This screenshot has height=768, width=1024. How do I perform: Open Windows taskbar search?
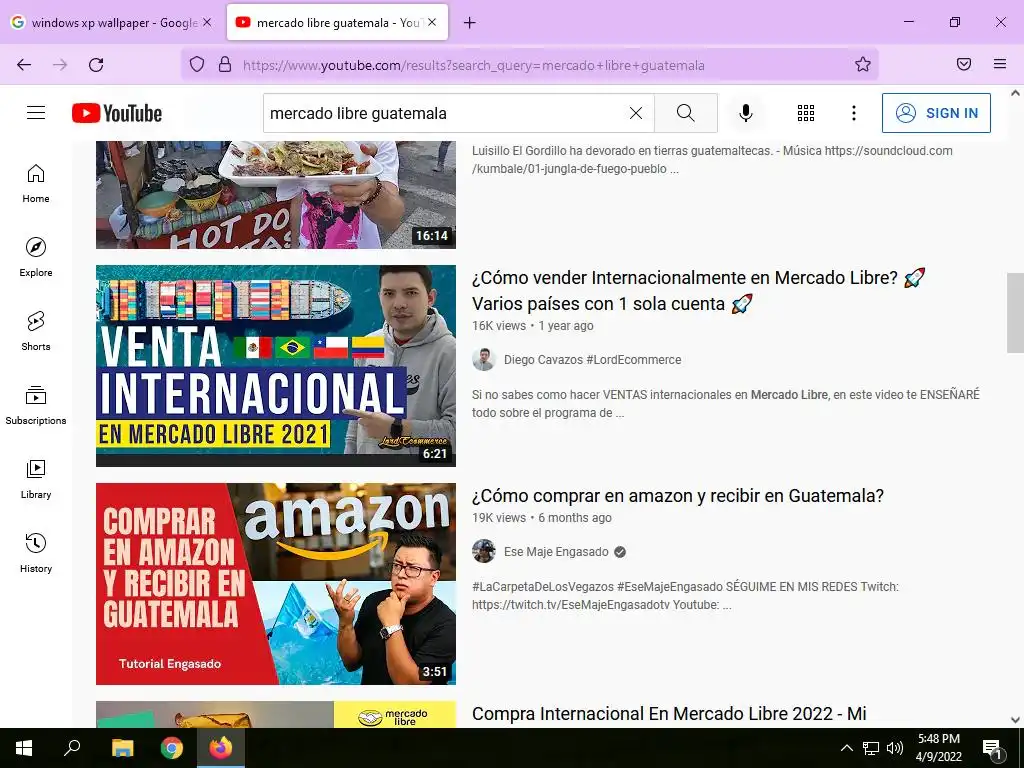point(72,748)
